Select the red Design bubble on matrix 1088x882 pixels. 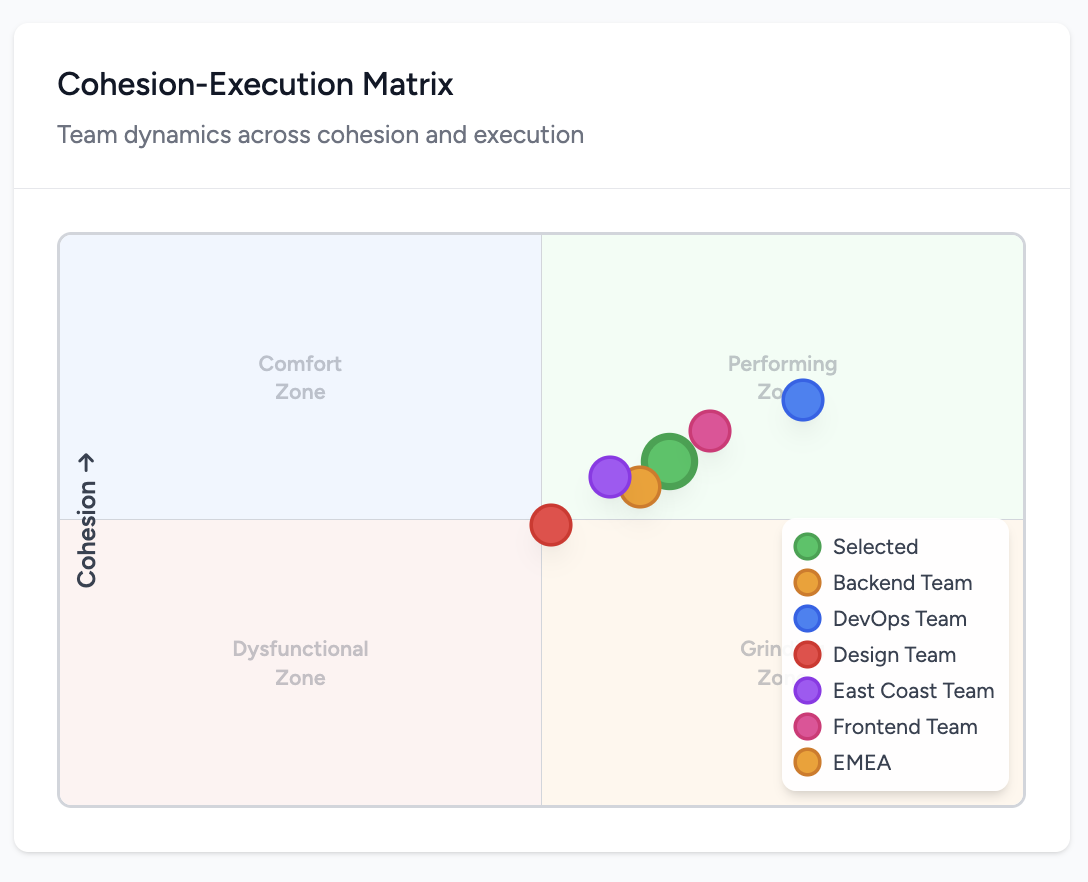pos(550,525)
